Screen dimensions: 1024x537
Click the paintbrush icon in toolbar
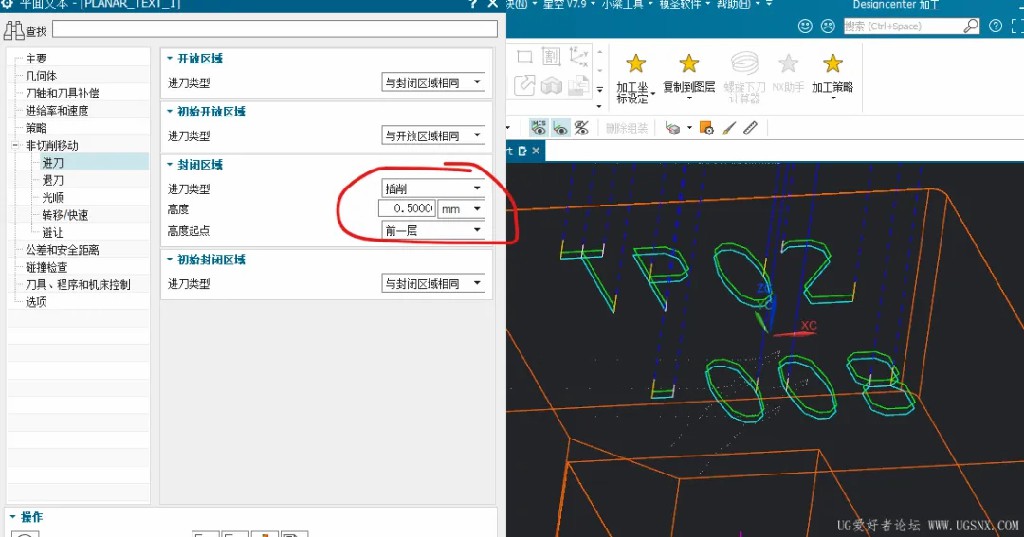(x=729, y=128)
